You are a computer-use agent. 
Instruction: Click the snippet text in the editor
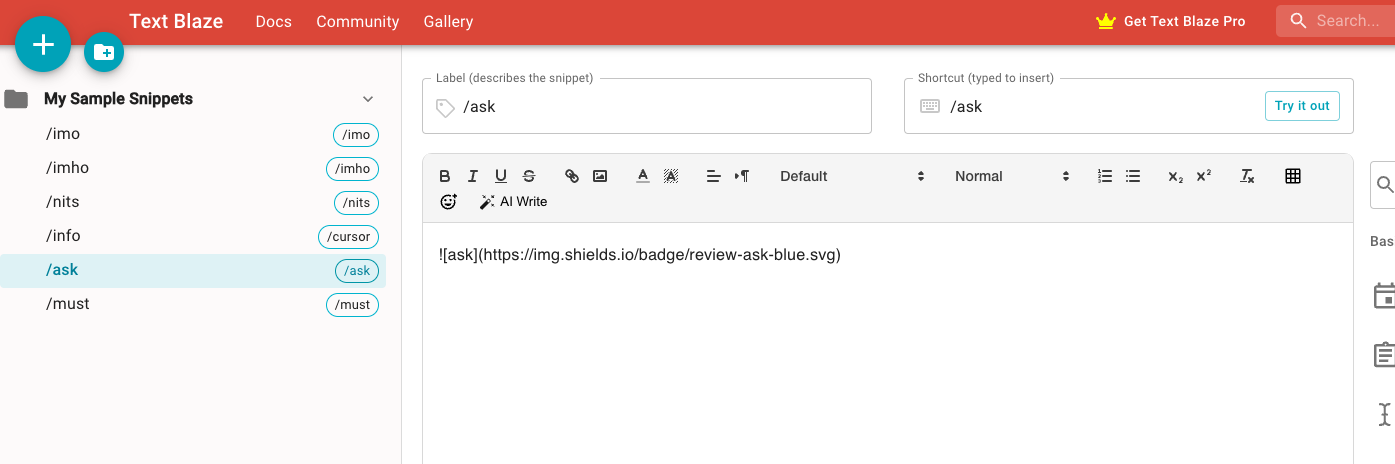coord(640,254)
